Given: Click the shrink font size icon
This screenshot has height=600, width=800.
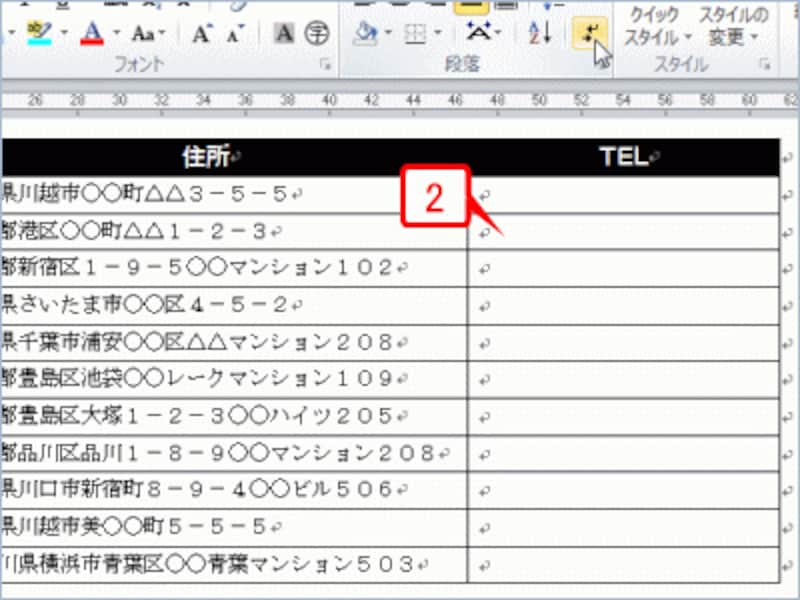Looking at the screenshot, I should point(235,34).
